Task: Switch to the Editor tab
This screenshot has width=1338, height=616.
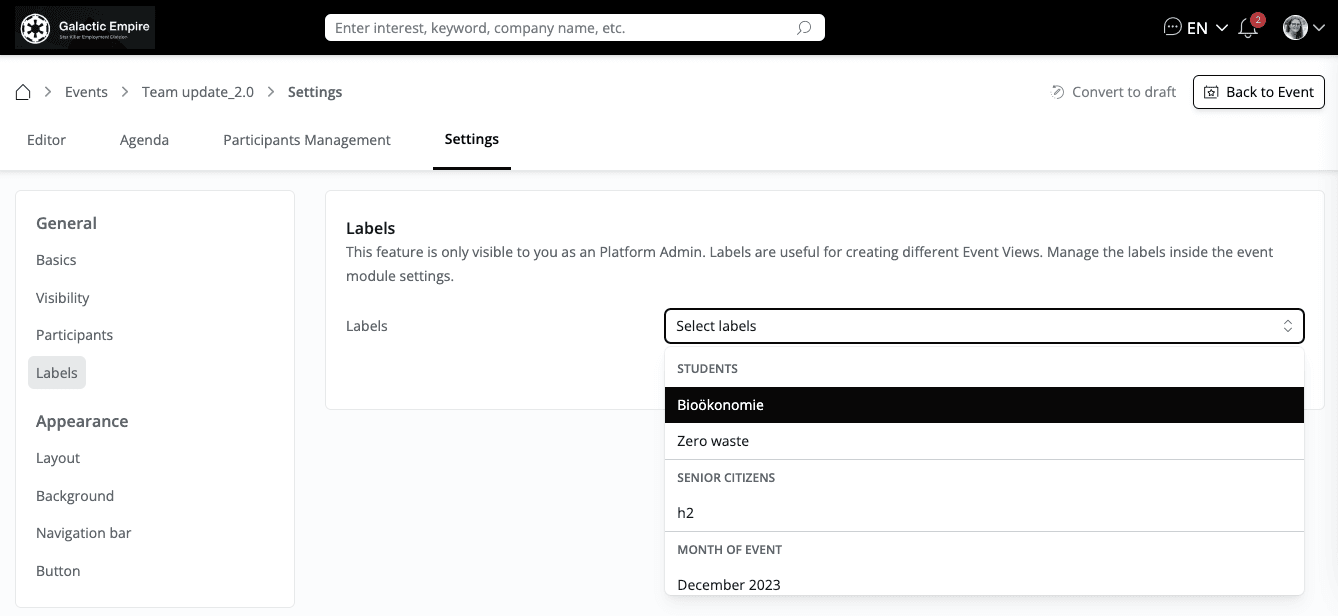Action: tap(46, 140)
